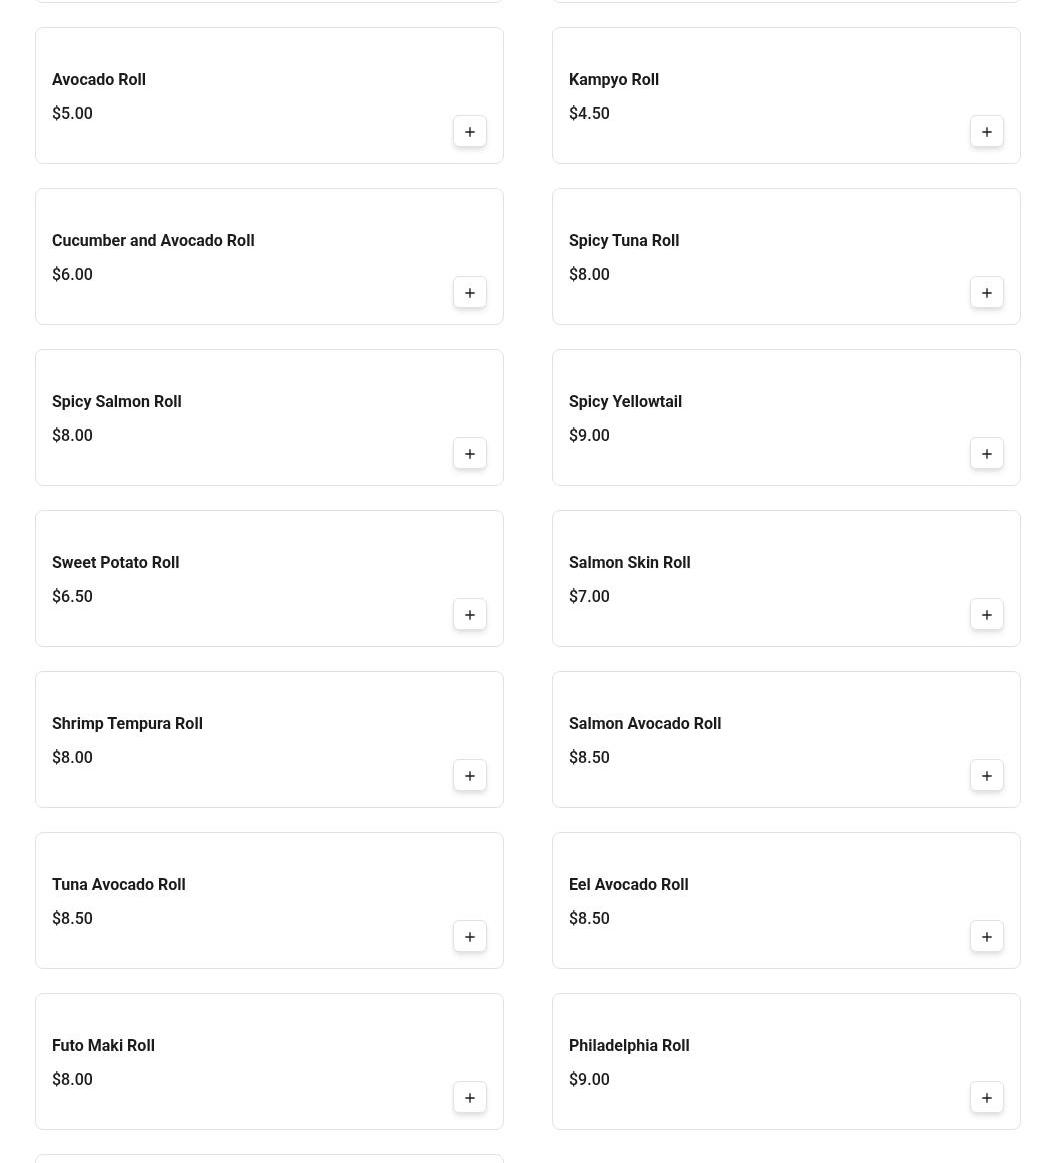Add Kampyo Roll with plus icon

[x=987, y=132]
